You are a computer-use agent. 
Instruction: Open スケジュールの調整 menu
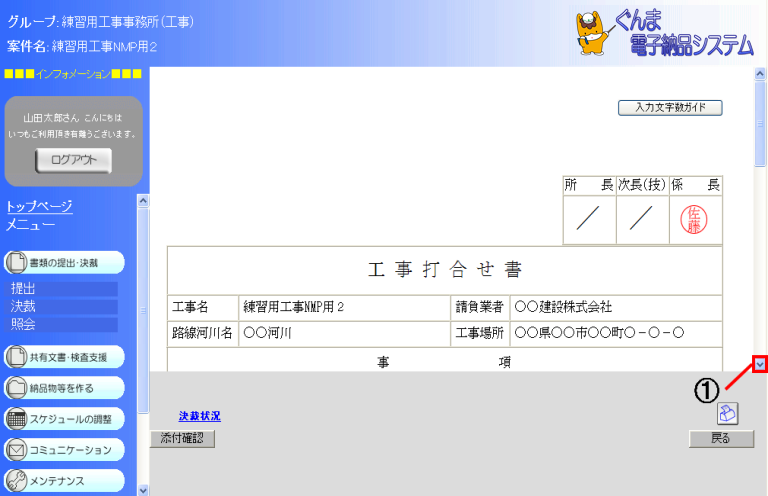[x=64, y=419]
